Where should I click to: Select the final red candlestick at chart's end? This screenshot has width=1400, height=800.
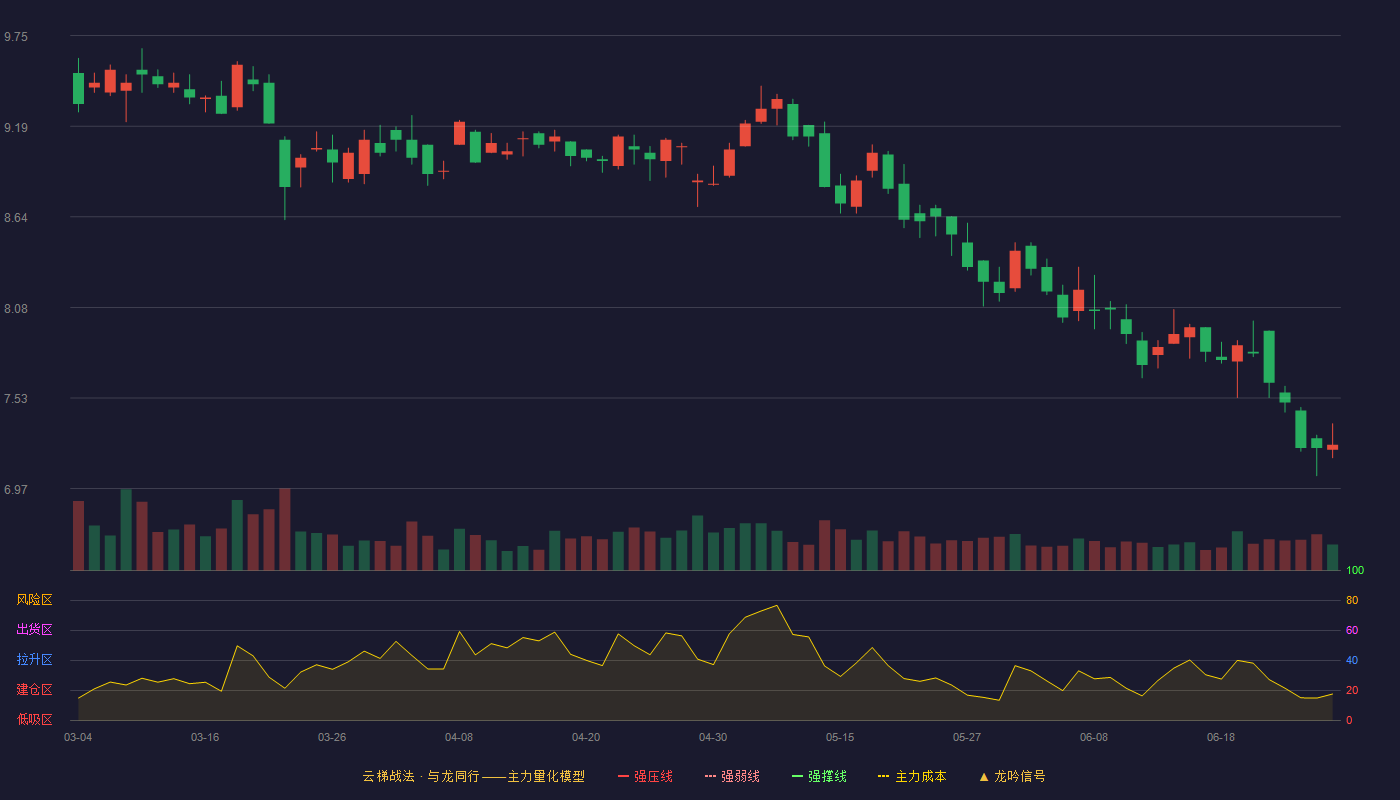point(1332,446)
